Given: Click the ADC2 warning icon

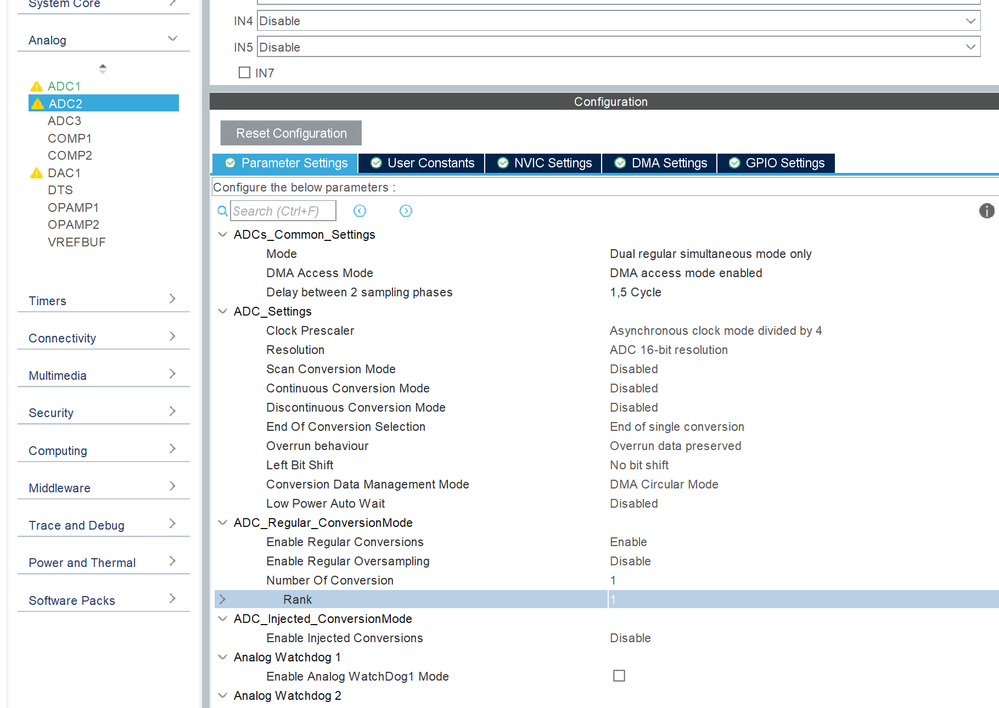Looking at the screenshot, I should pyautogui.click(x=38, y=103).
